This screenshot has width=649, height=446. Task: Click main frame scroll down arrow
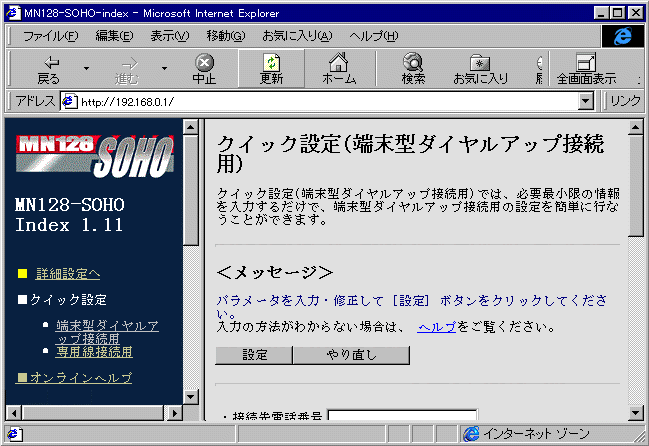pos(635,413)
